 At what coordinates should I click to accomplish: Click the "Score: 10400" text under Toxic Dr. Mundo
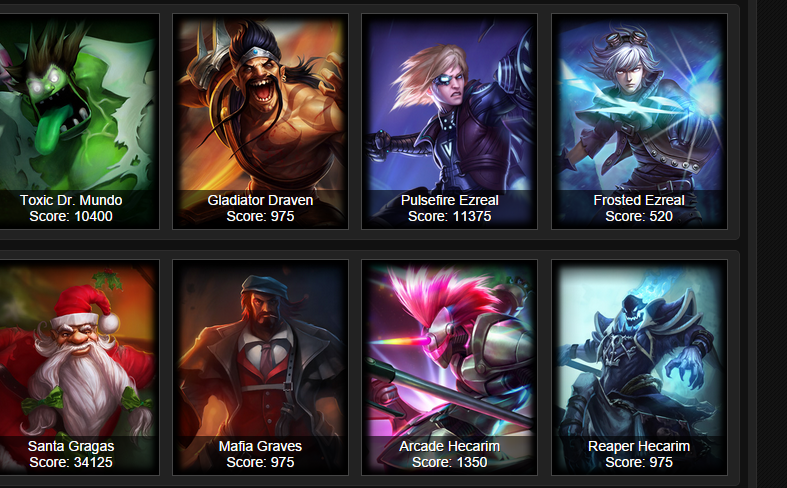[71, 216]
